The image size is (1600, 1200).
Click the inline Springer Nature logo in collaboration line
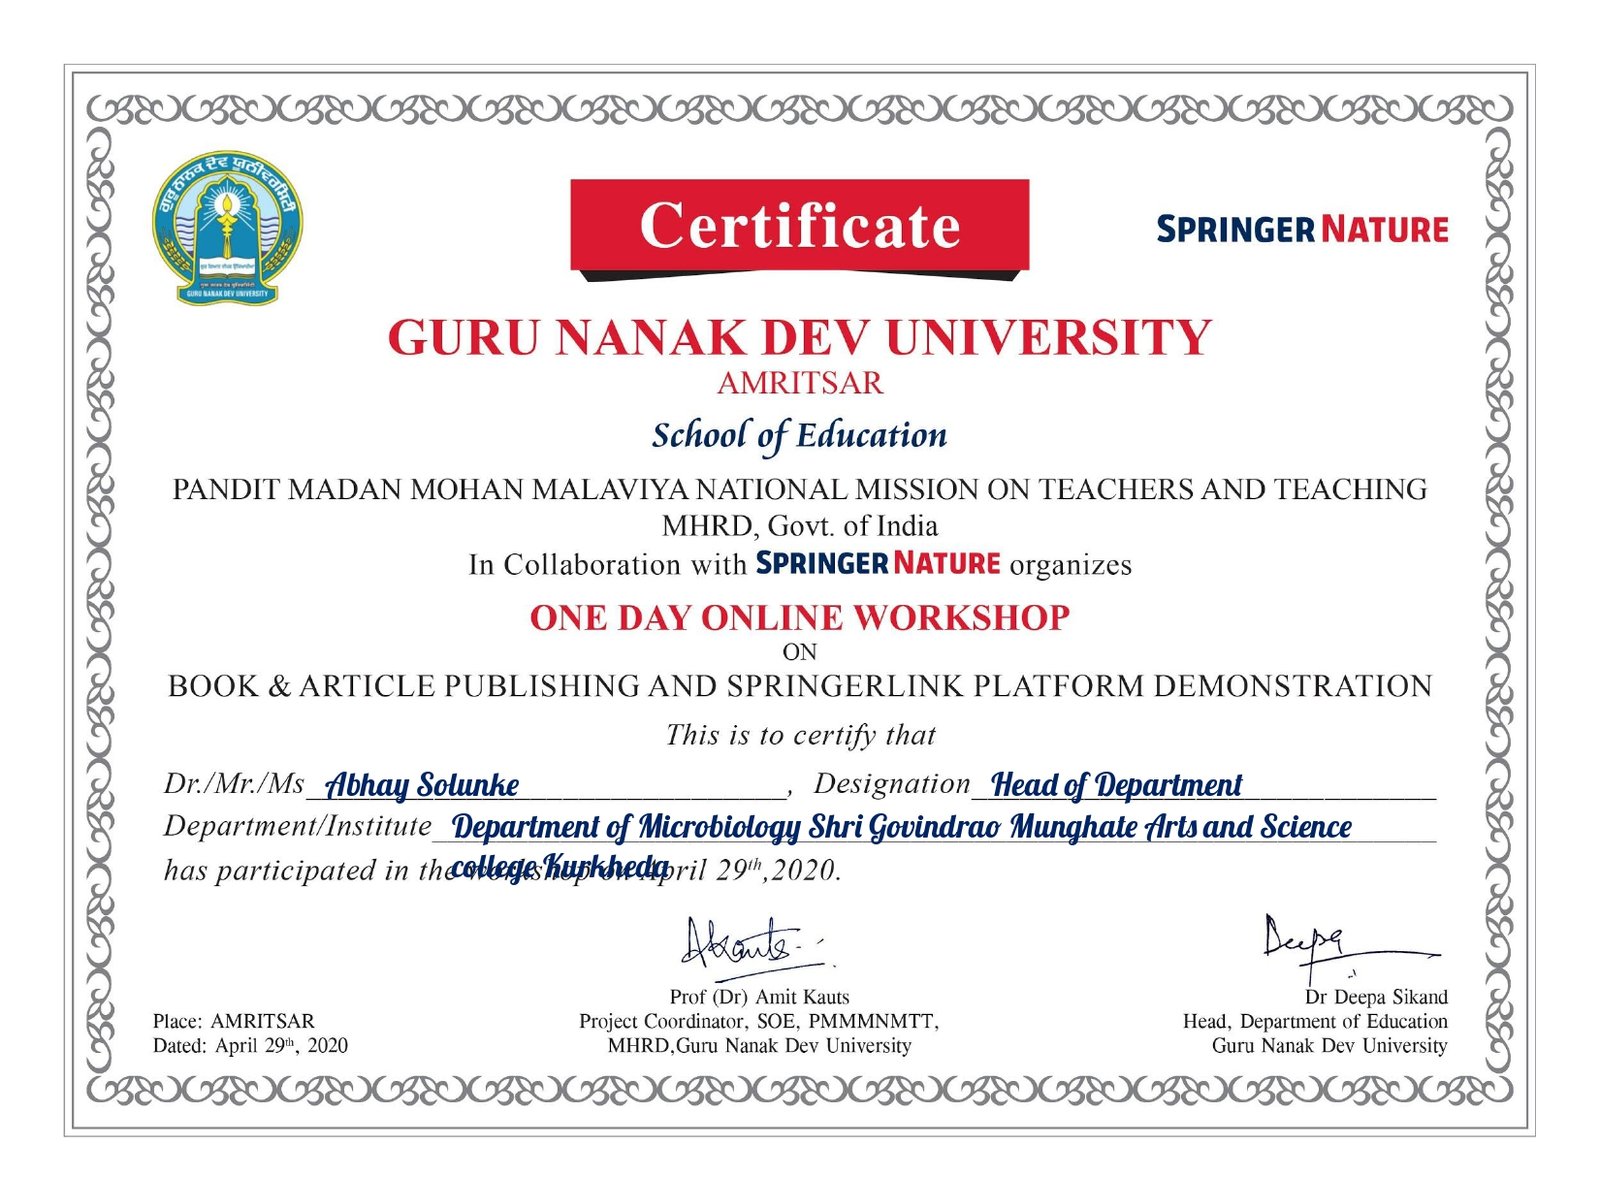point(877,563)
